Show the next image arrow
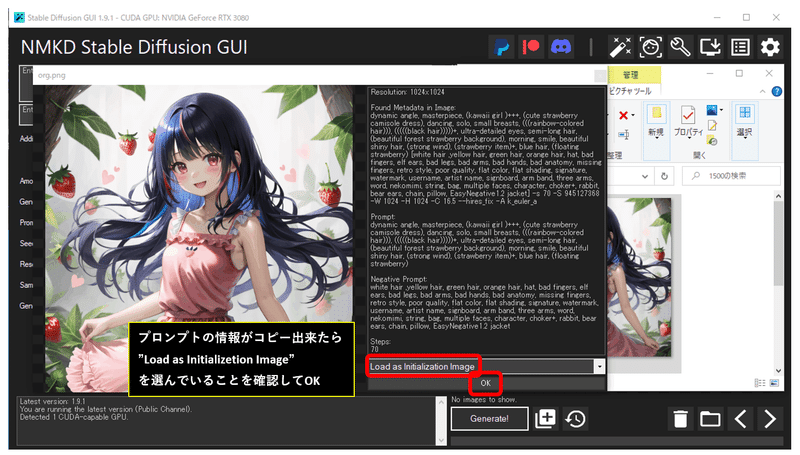The width and height of the screenshot is (800, 455). 770,419
